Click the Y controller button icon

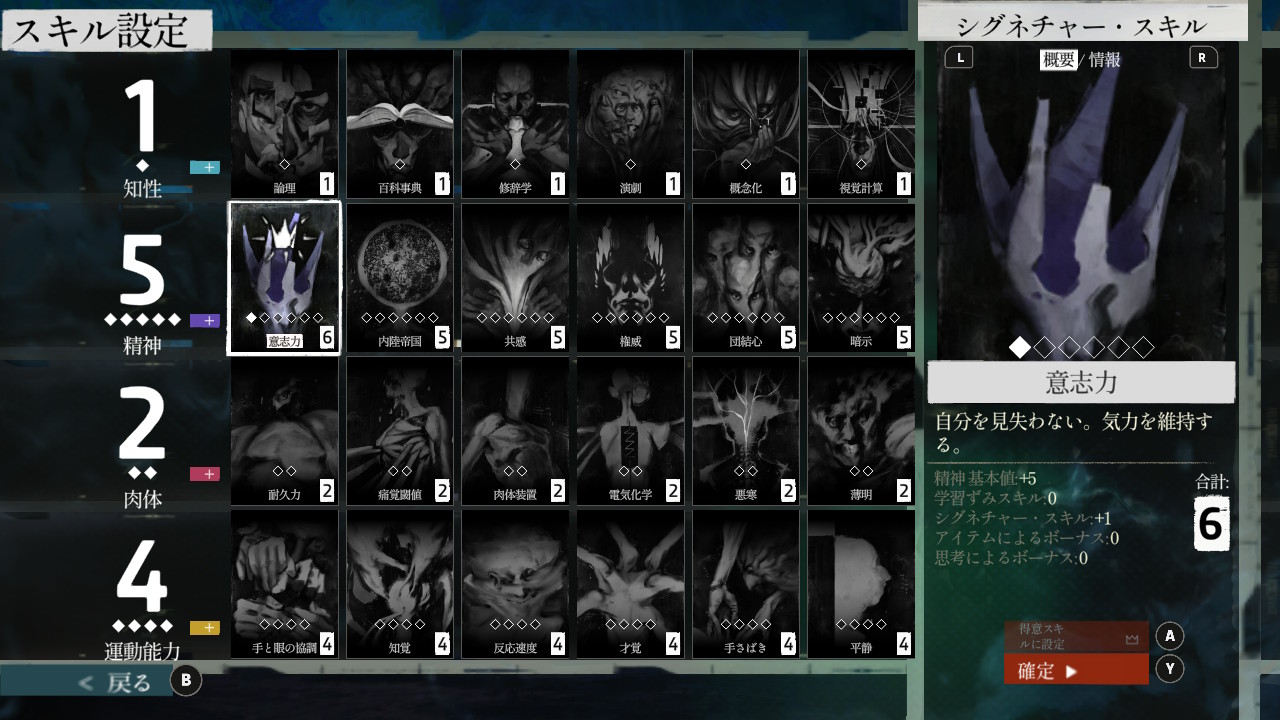[1170, 669]
